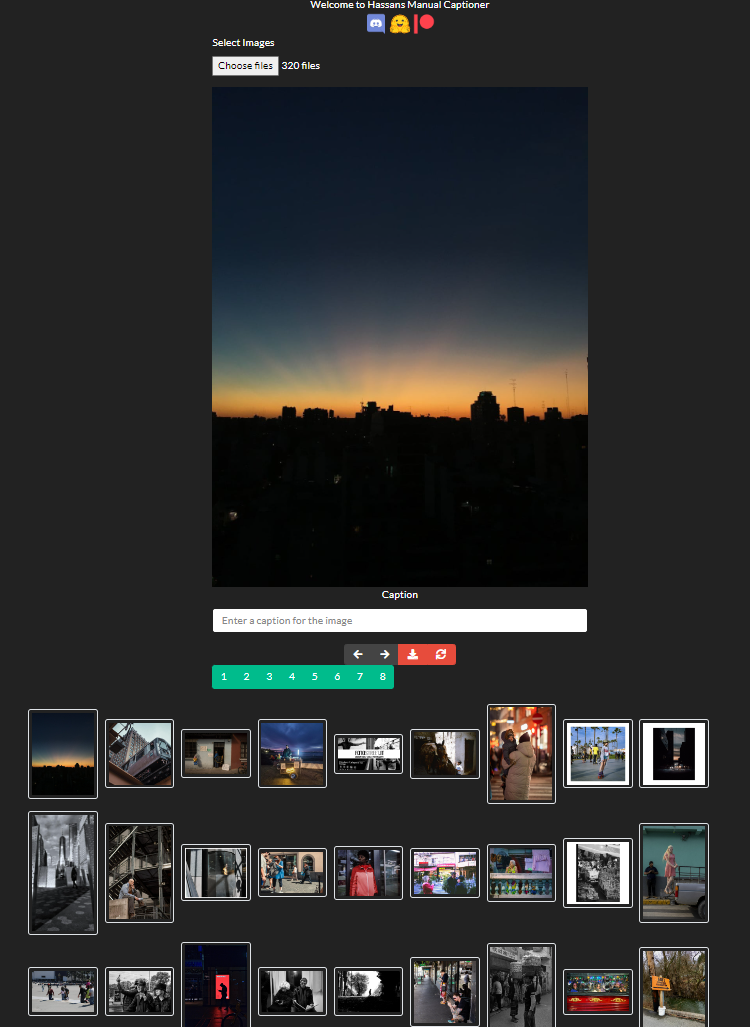Select the monochrome pointing man thumbnail
The height and width of the screenshot is (1027, 750).
click(140, 992)
